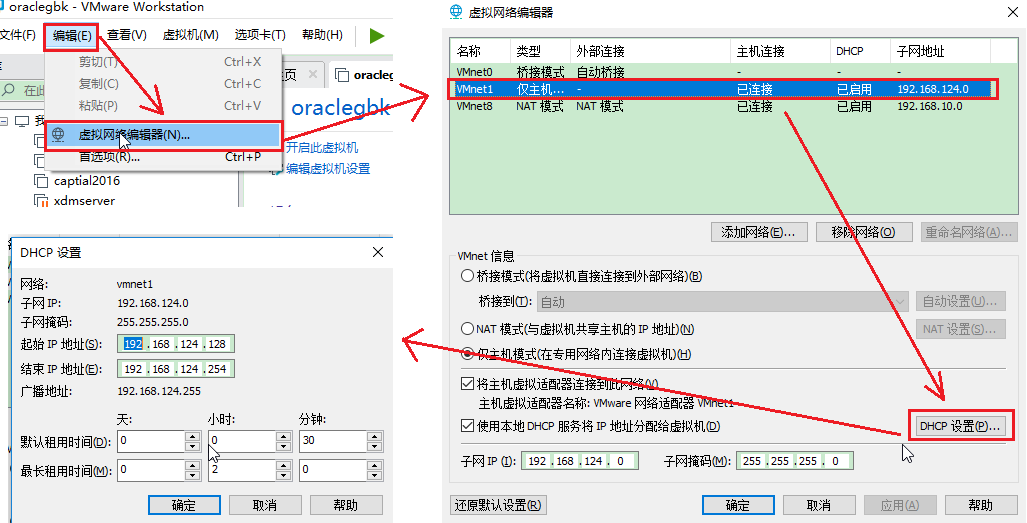Select the 复制(C) entry in the Edit menu
Screen dimensions: 1027x523
[164, 84]
